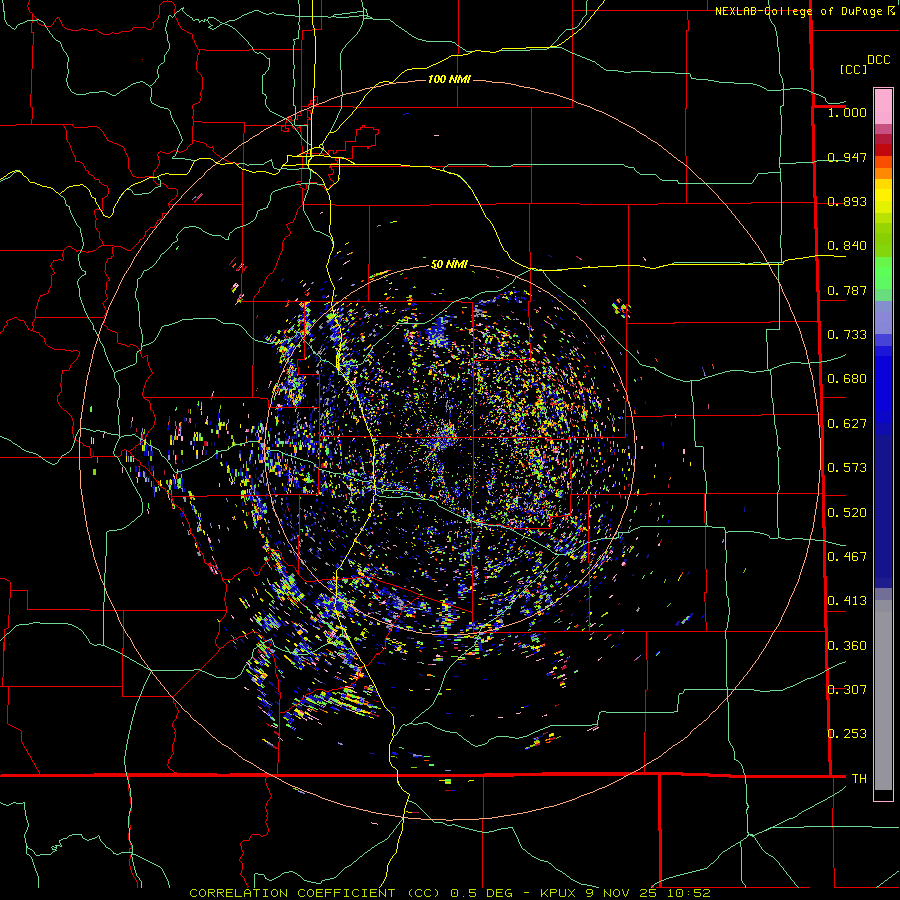The height and width of the screenshot is (900, 900).
Task: Click the Correlation Coefficient caption at bottom
Action: (x=450, y=893)
